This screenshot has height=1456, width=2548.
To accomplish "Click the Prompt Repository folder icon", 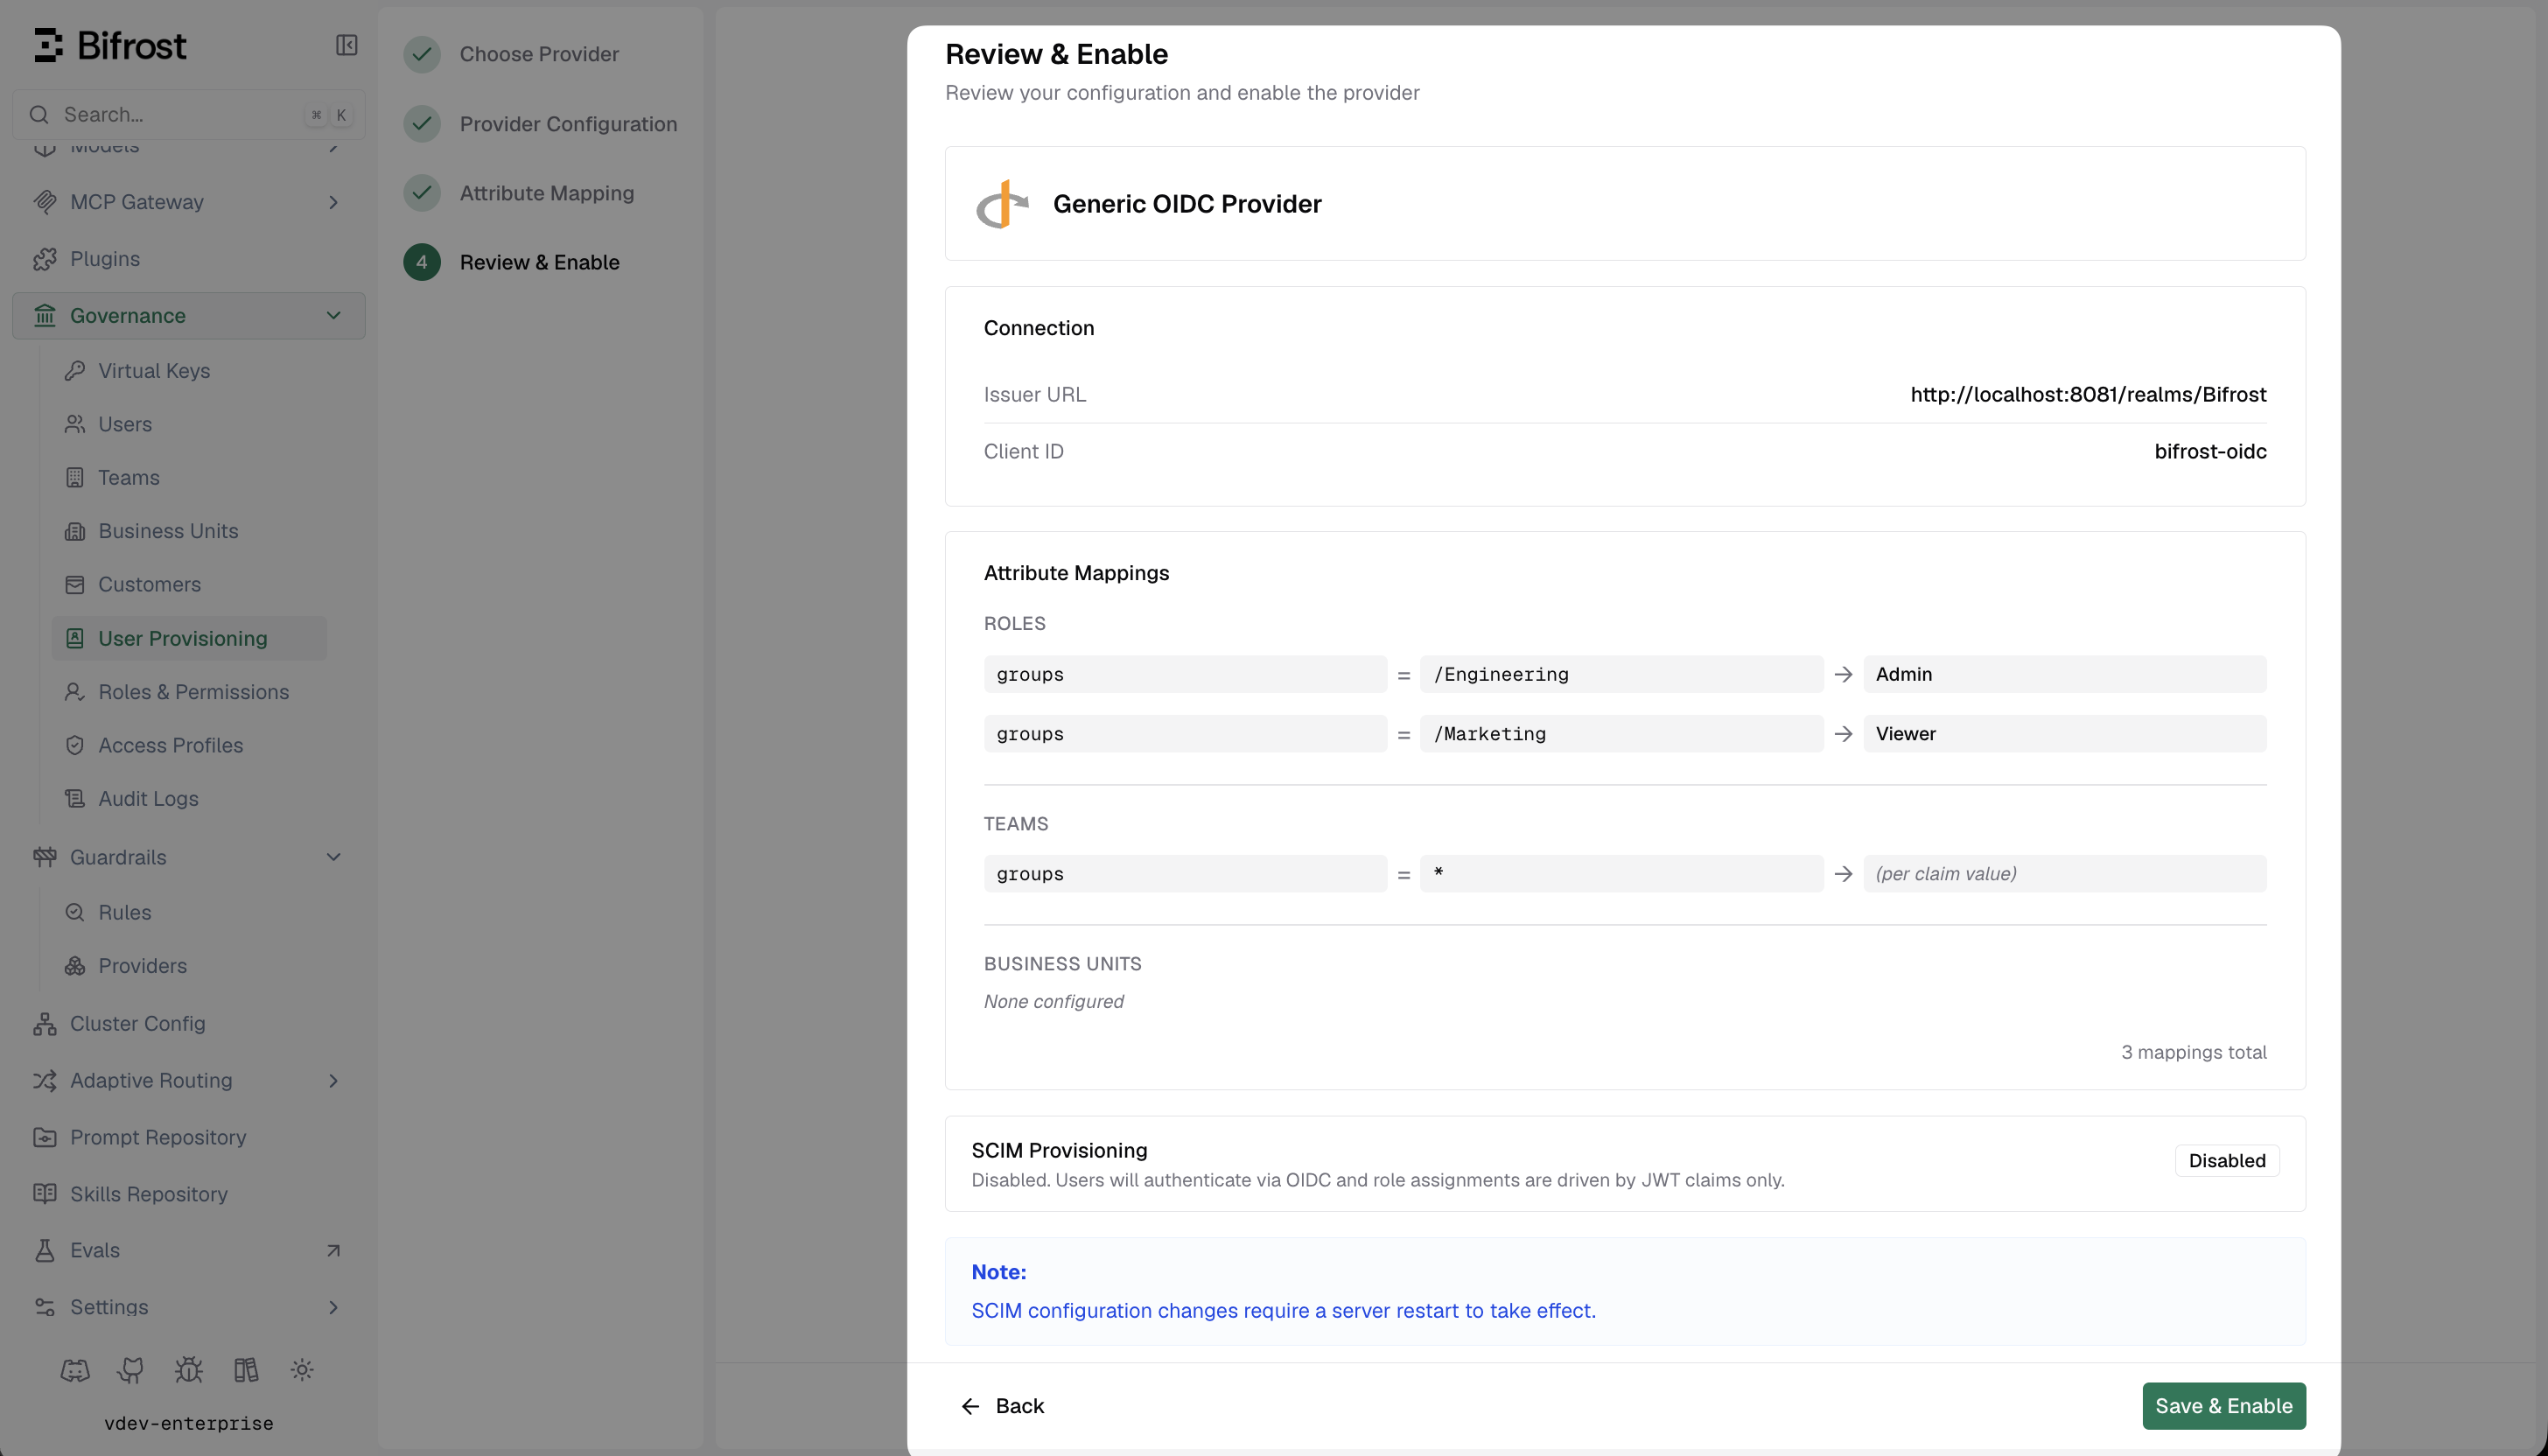I will click(x=44, y=1137).
